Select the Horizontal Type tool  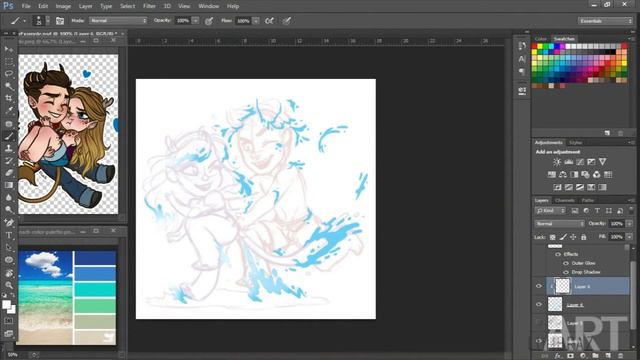(9, 236)
